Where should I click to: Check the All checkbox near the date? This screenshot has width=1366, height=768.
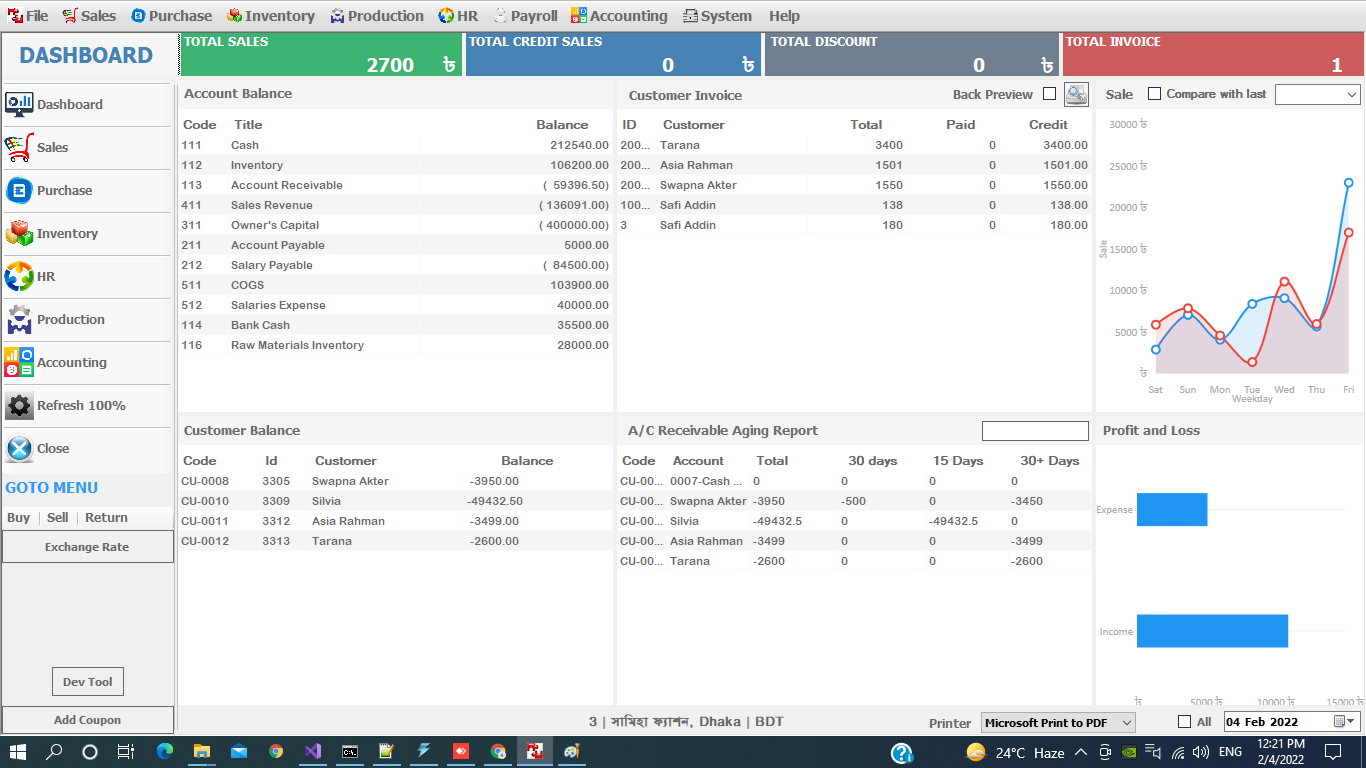click(1185, 722)
